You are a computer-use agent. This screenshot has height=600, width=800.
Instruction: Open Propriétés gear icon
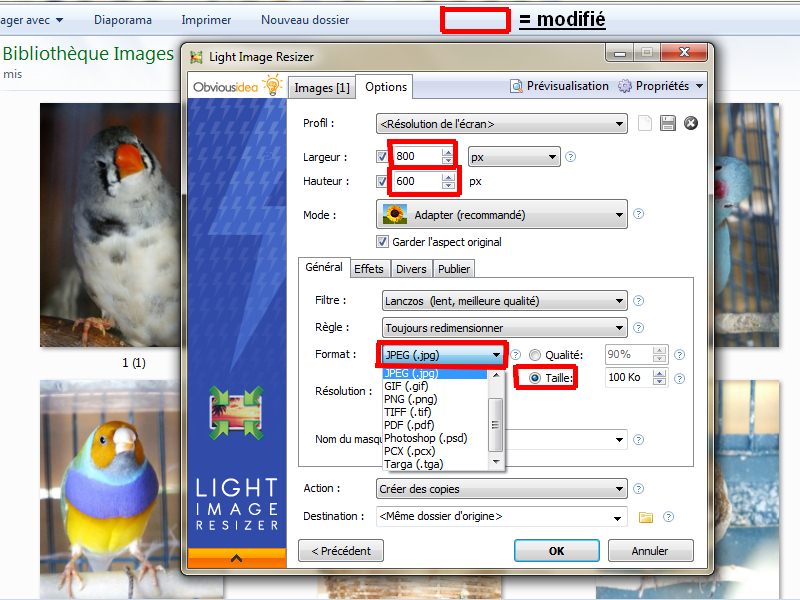tap(624, 86)
